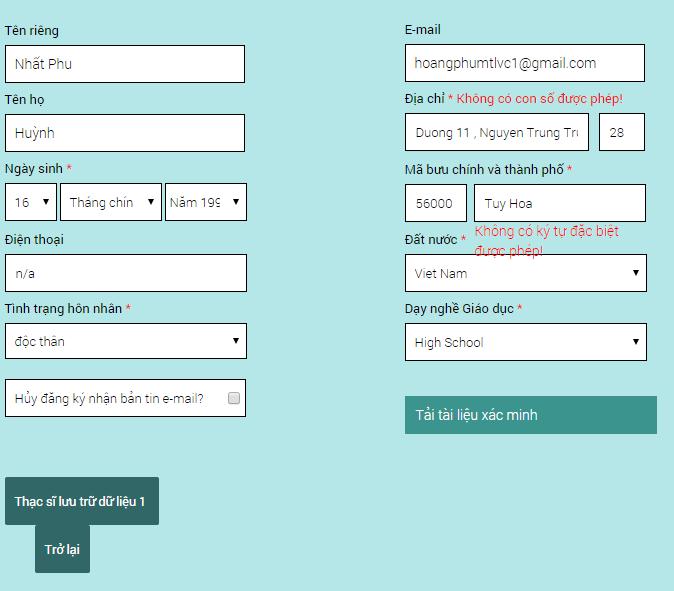Screen dimensions: 674x591
Task: Click the Đất nước label
Action: point(431,239)
